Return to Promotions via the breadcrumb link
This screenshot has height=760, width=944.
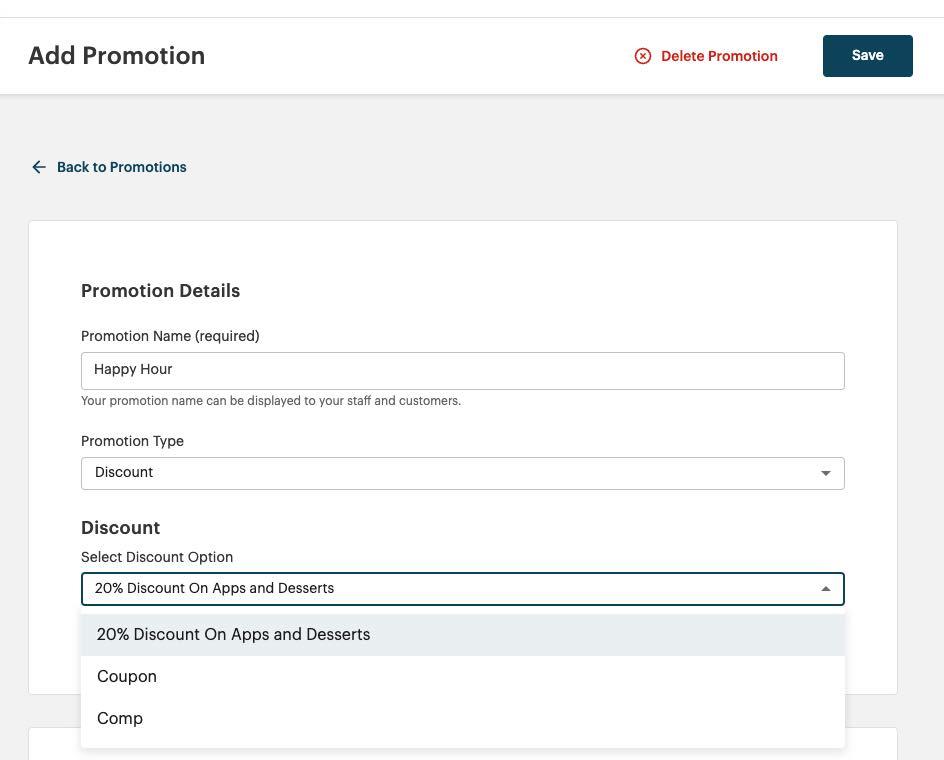[121, 167]
